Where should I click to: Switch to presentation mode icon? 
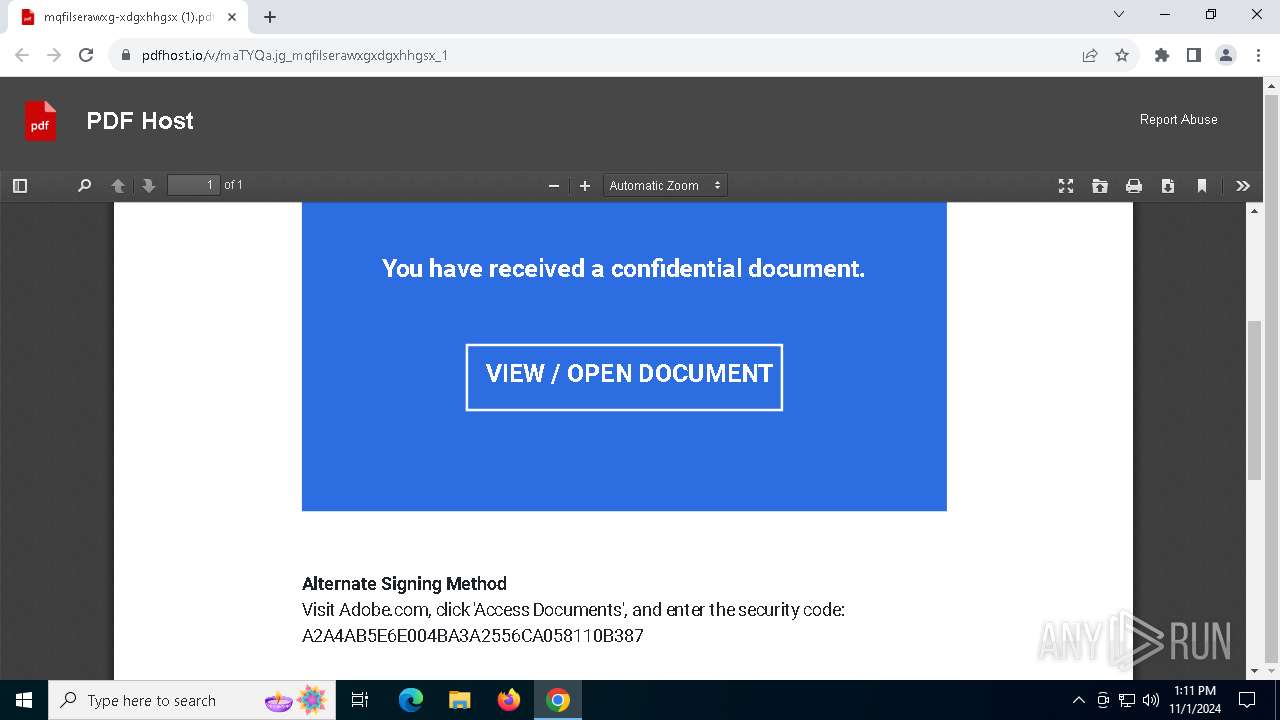(1066, 186)
